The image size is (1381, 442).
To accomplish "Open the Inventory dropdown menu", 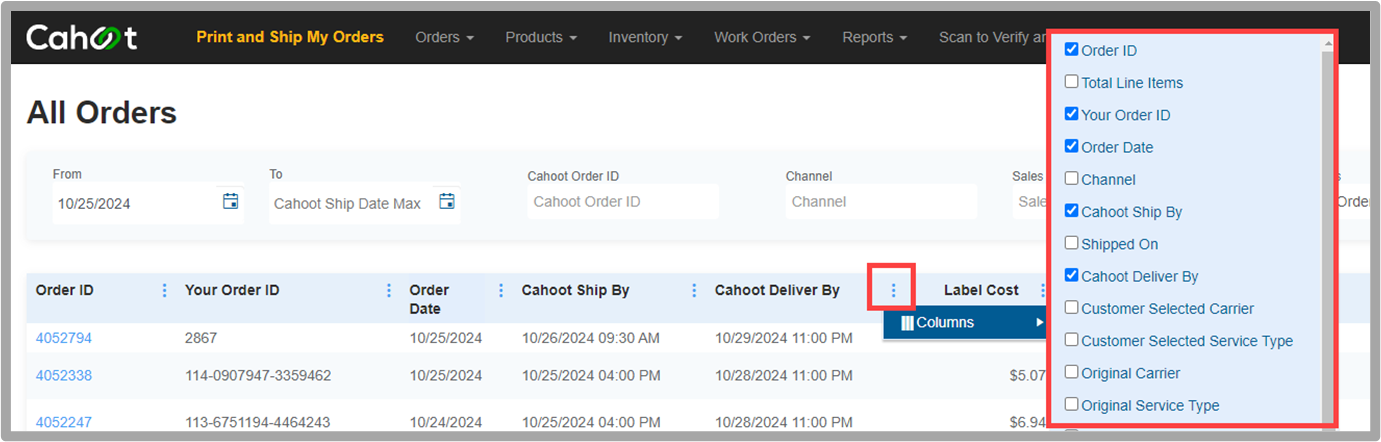I will pos(645,37).
